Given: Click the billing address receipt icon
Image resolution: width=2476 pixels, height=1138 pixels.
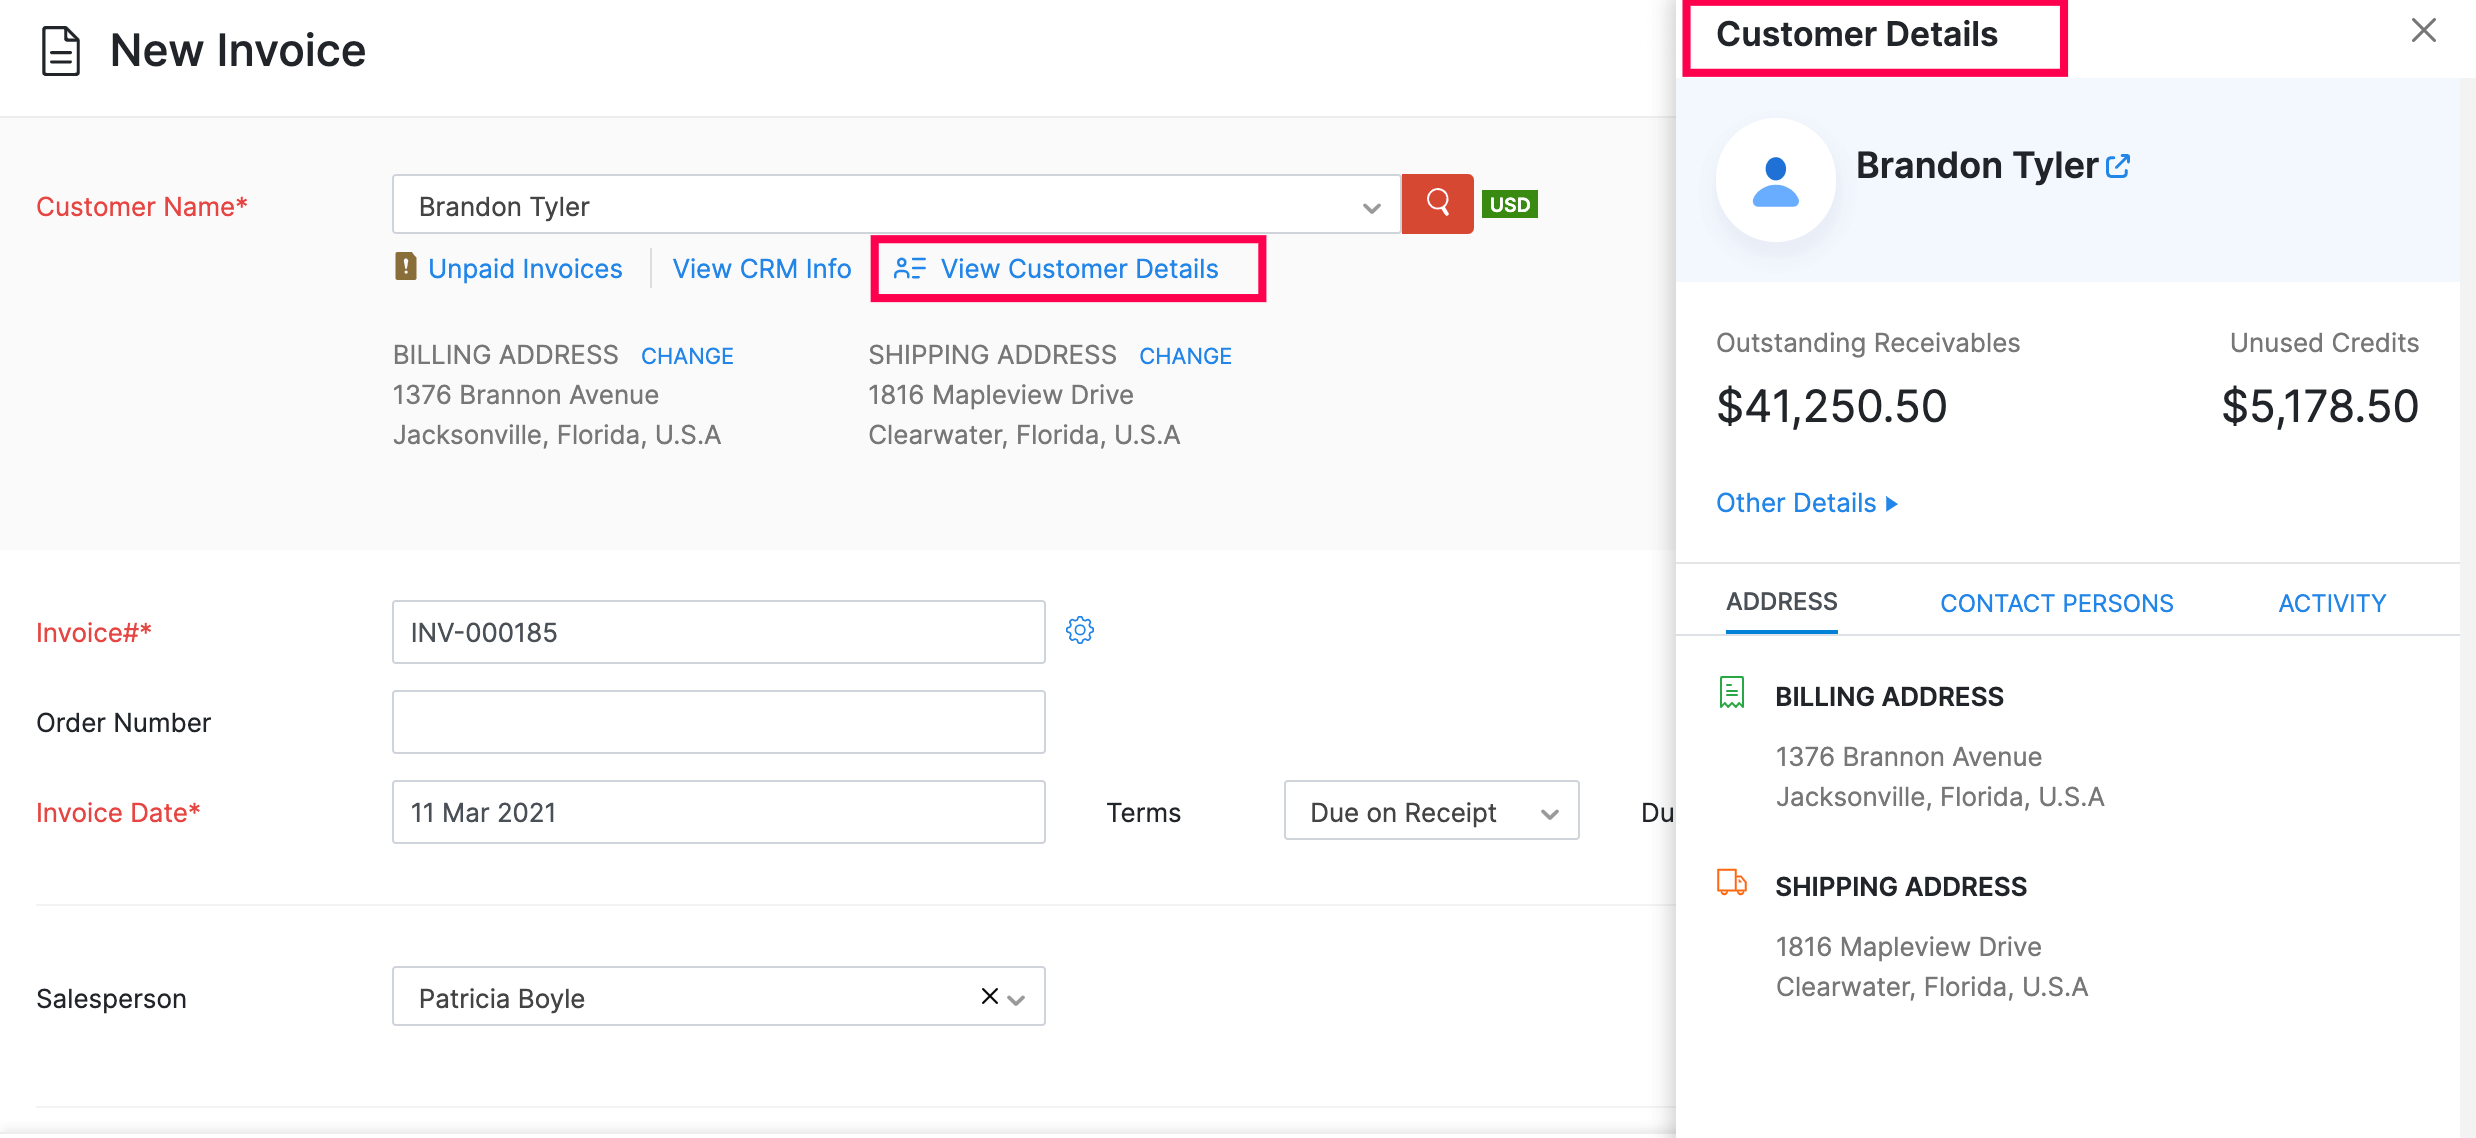Looking at the screenshot, I should (x=1731, y=691).
